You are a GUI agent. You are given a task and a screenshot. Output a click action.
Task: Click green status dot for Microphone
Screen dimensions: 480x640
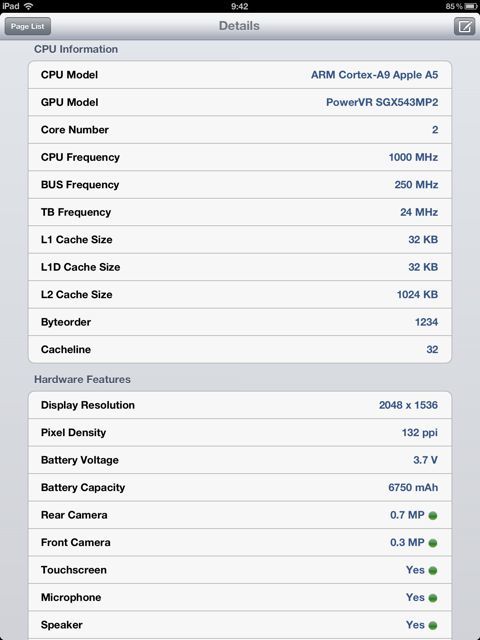pyautogui.click(x=433, y=598)
